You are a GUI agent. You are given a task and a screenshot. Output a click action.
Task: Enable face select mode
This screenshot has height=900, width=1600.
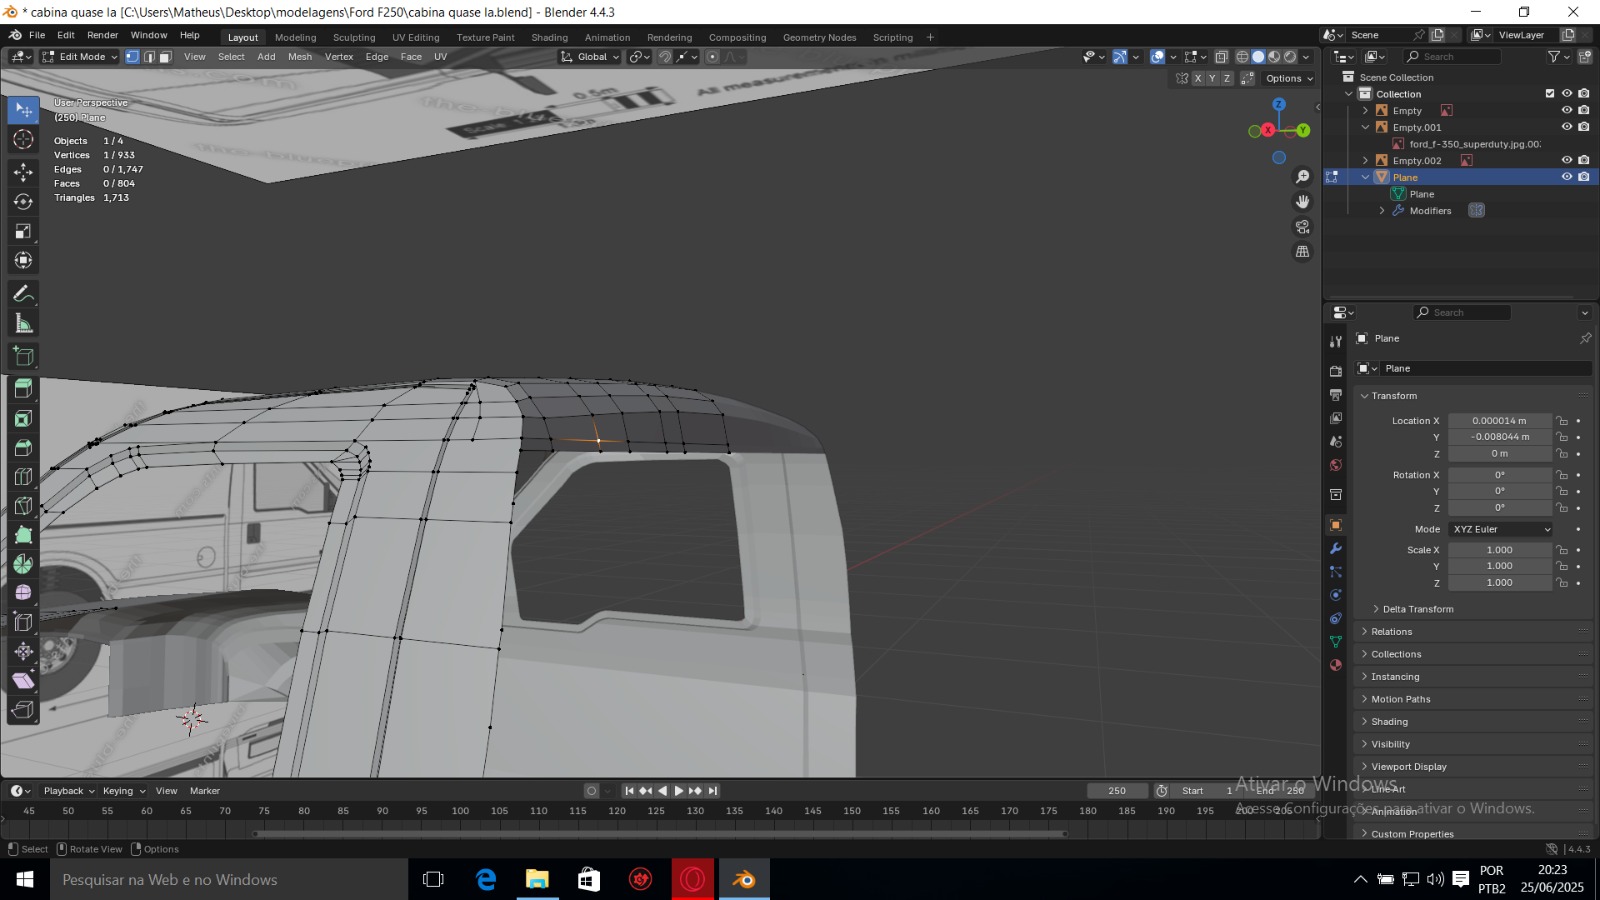[x=165, y=57]
